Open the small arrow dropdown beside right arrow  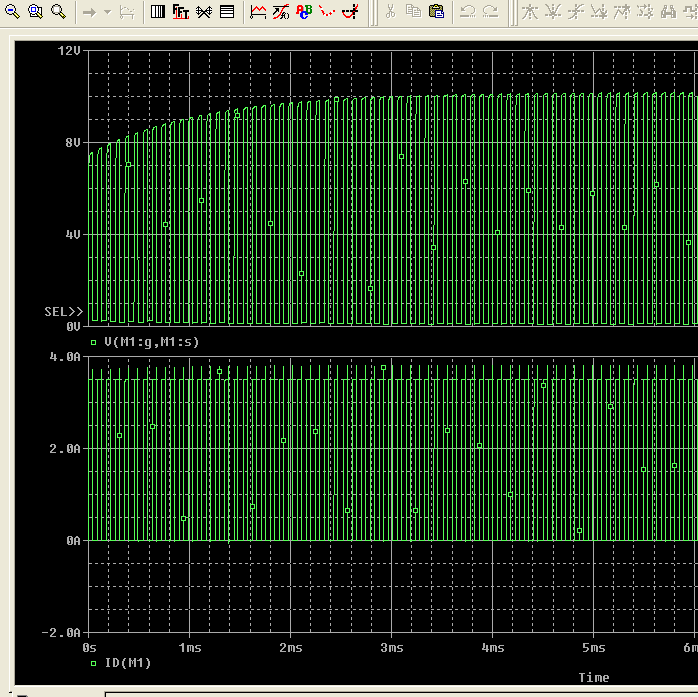[107, 12]
